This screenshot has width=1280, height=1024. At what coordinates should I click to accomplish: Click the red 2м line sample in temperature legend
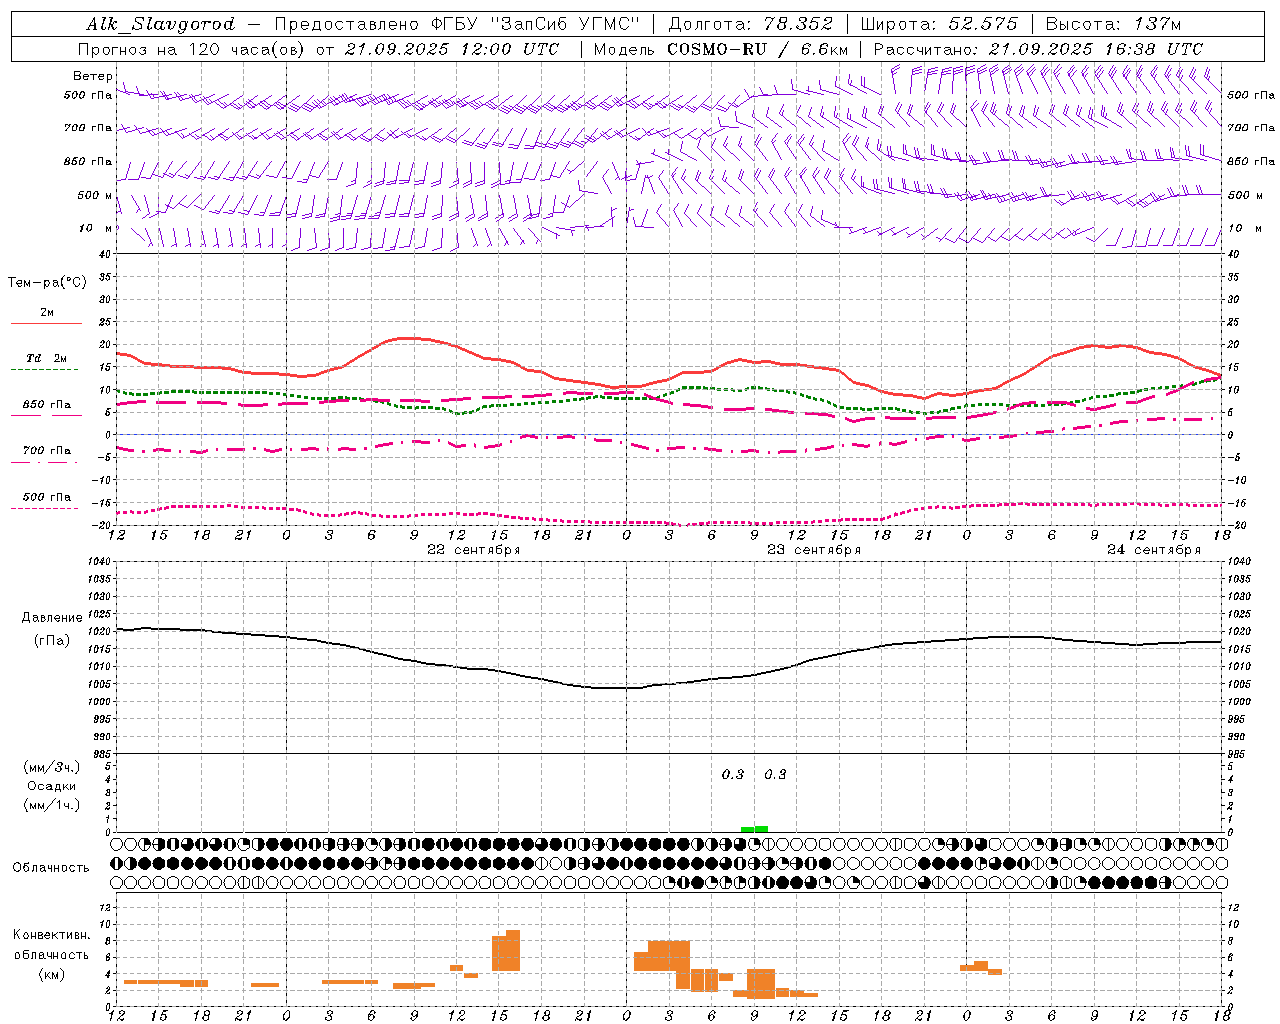[x=46, y=323]
